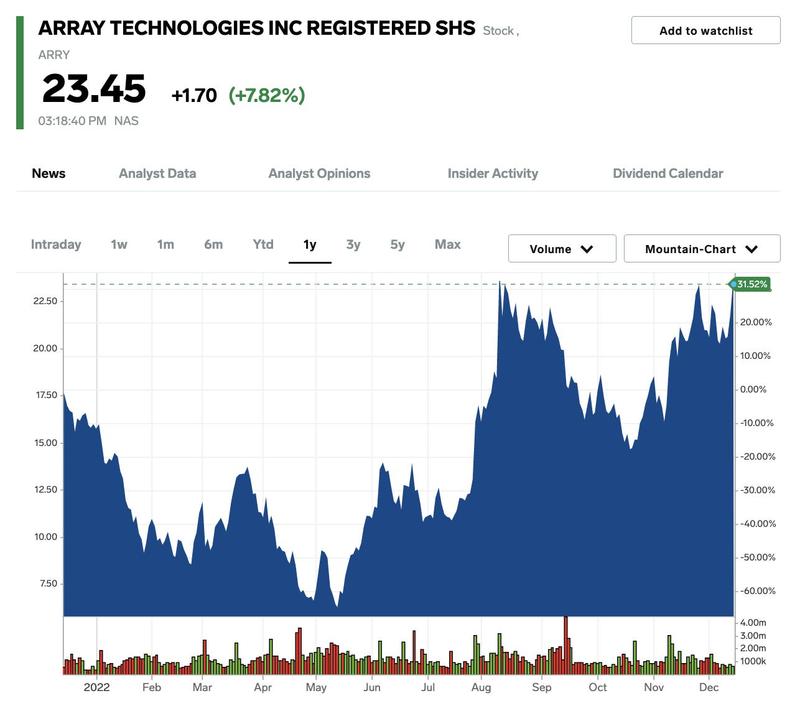Viewport: 800px width, 719px height.
Task: Show the 6m chart range
Action: [213, 244]
